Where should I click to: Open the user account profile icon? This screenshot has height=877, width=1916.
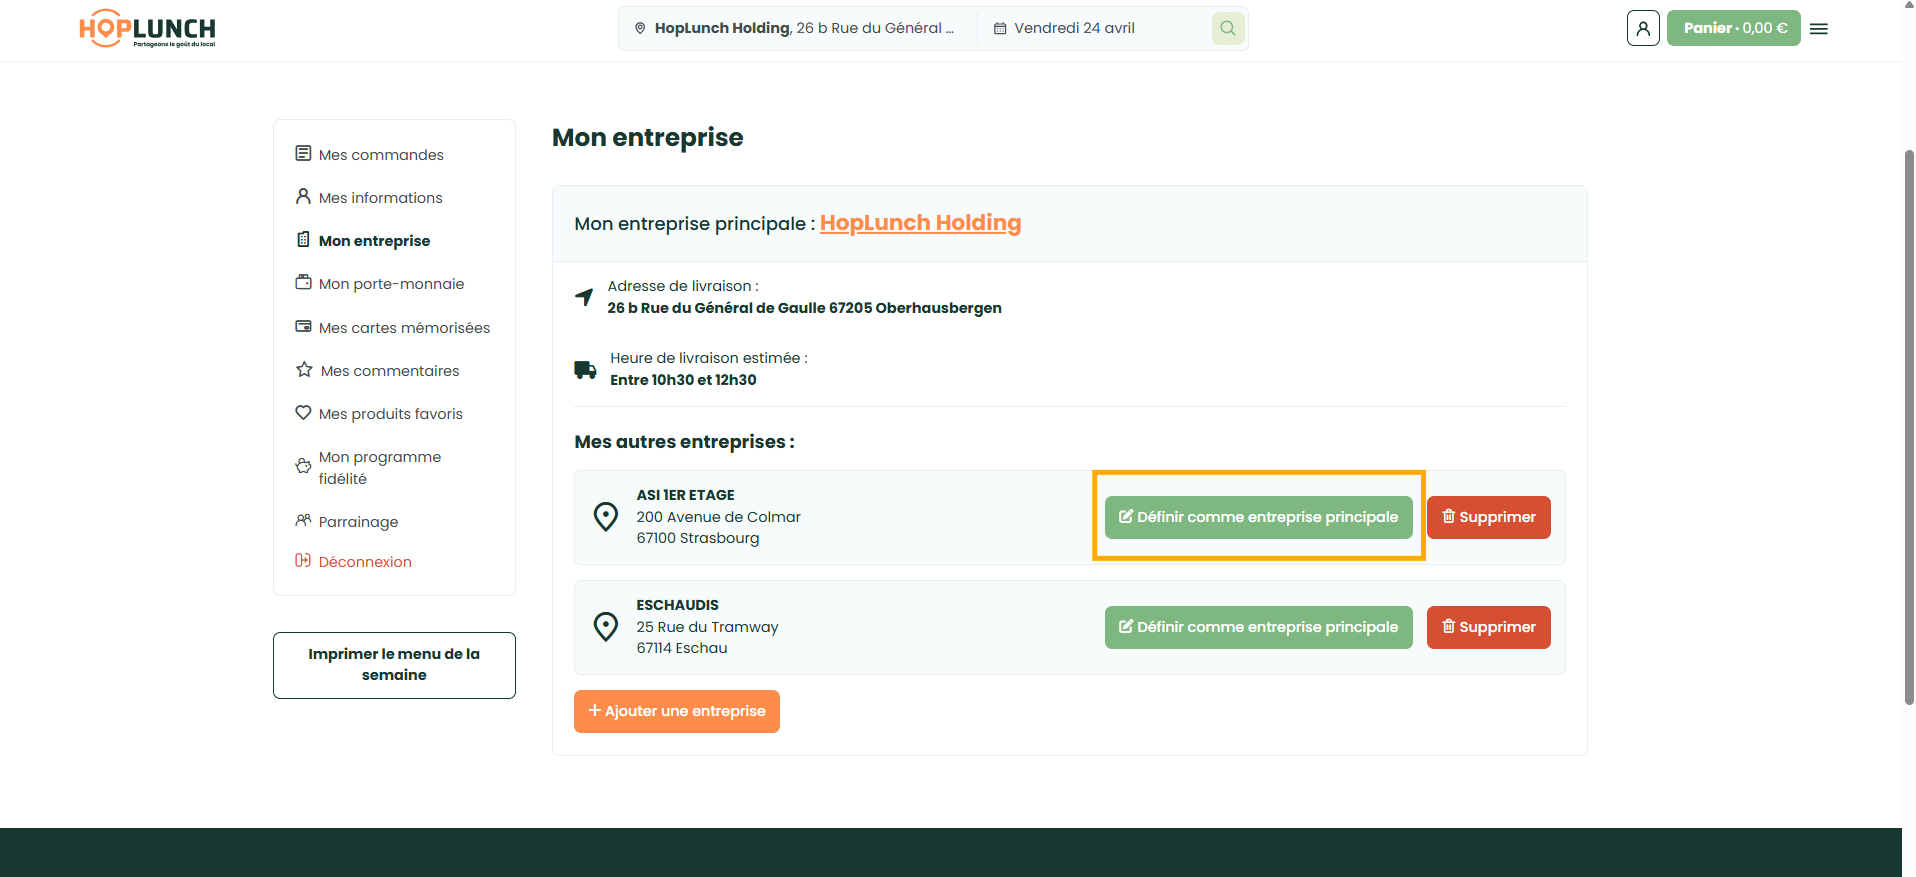[1643, 28]
